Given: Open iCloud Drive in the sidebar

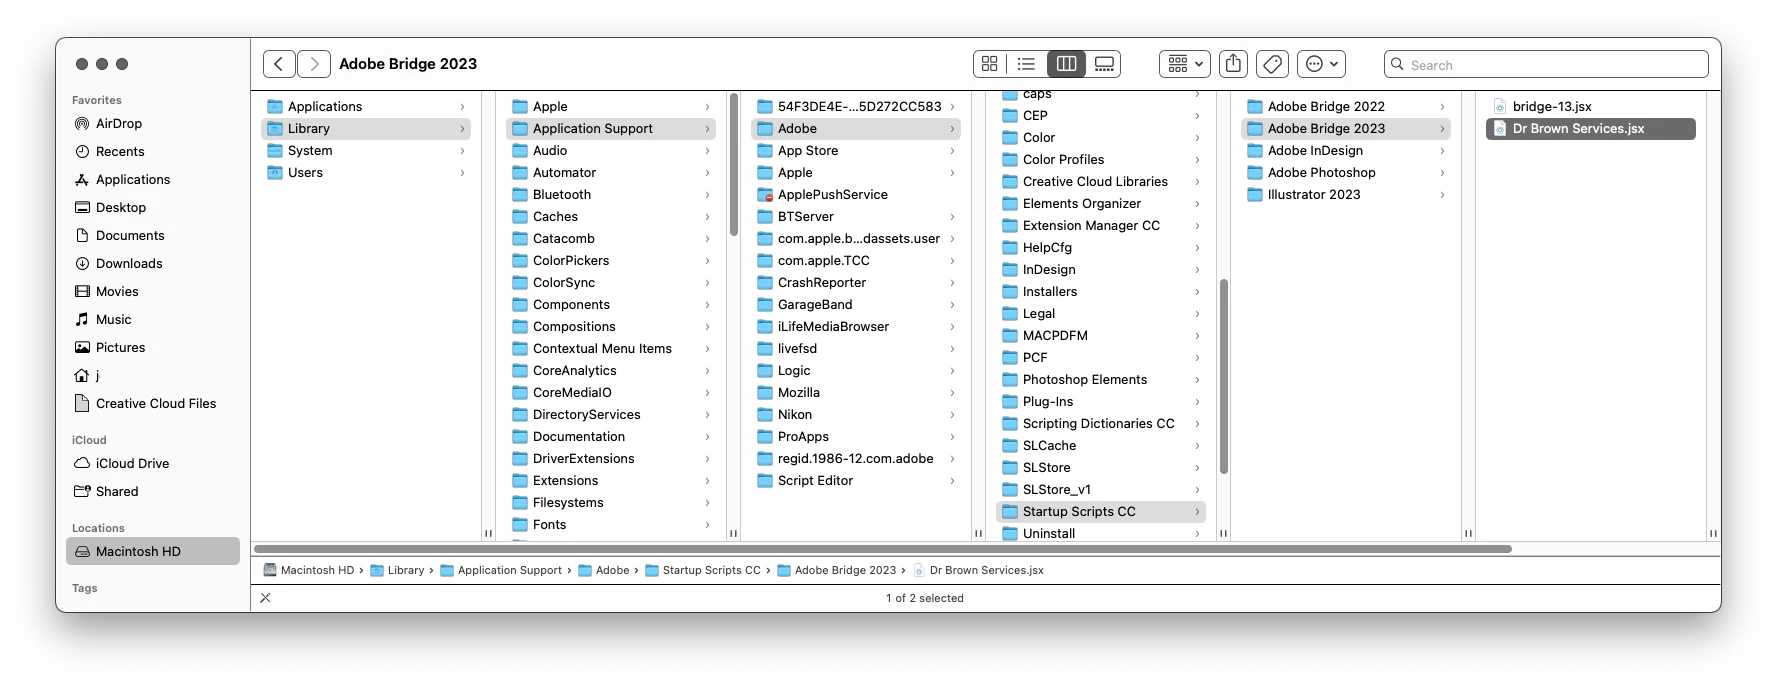Looking at the screenshot, I should (153, 464).
